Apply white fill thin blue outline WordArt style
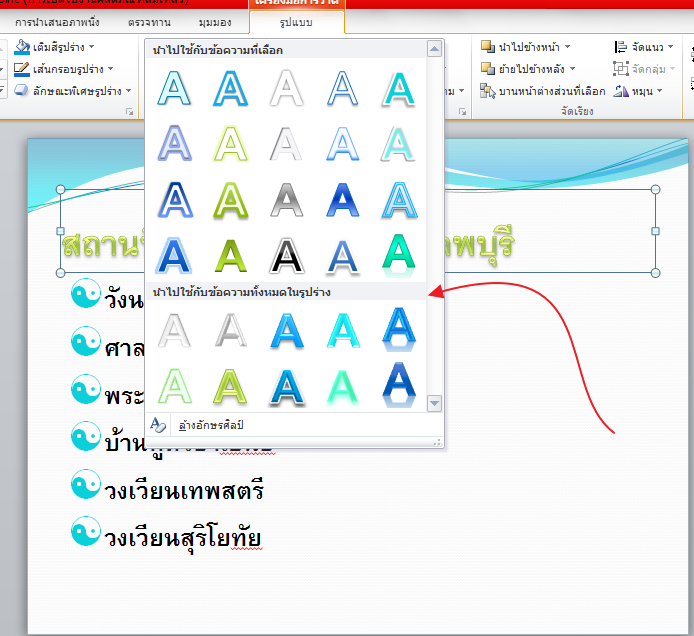This screenshot has width=694, height=636. [x=343, y=88]
